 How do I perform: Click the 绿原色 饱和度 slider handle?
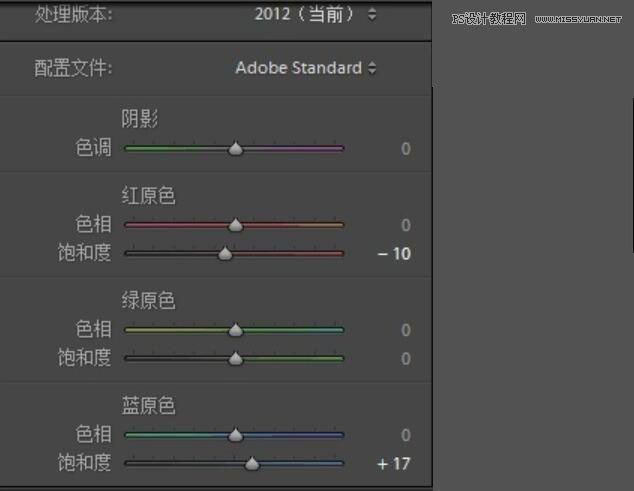point(235,358)
